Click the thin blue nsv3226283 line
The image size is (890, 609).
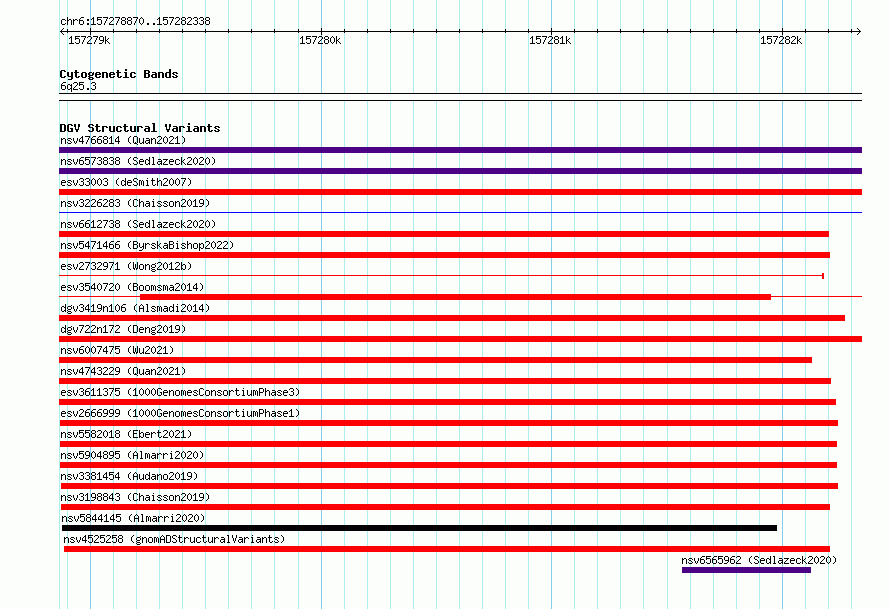460,213
